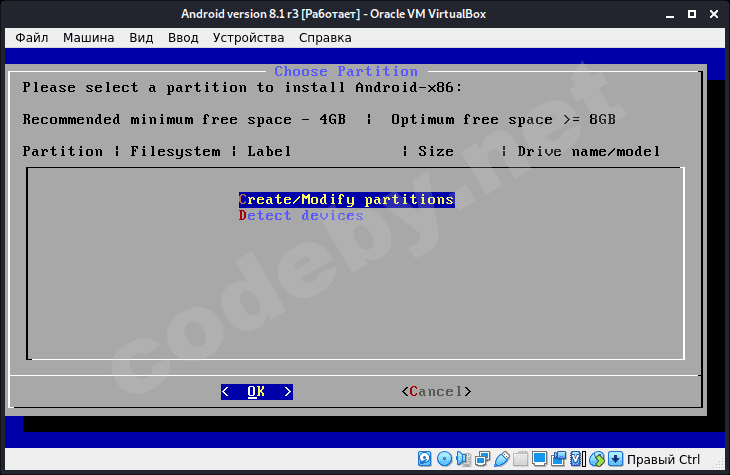This screenshot has height=475, width=730.
Task: Open the Устройства menu
Action: tap(248, 38)
